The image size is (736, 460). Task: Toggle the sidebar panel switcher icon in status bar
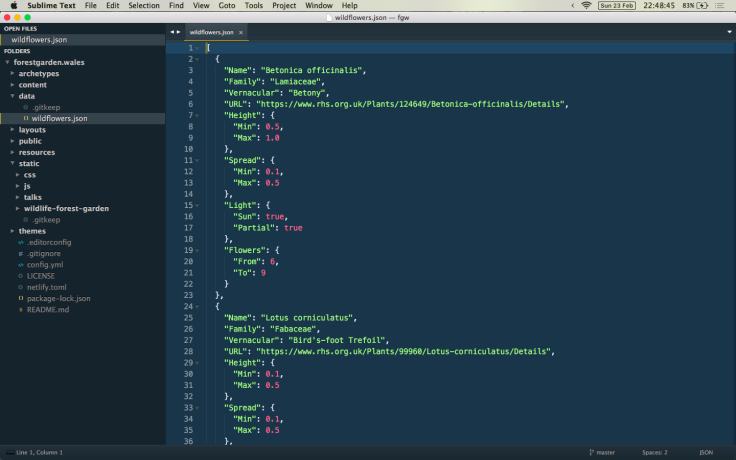[x=10, y=452]
